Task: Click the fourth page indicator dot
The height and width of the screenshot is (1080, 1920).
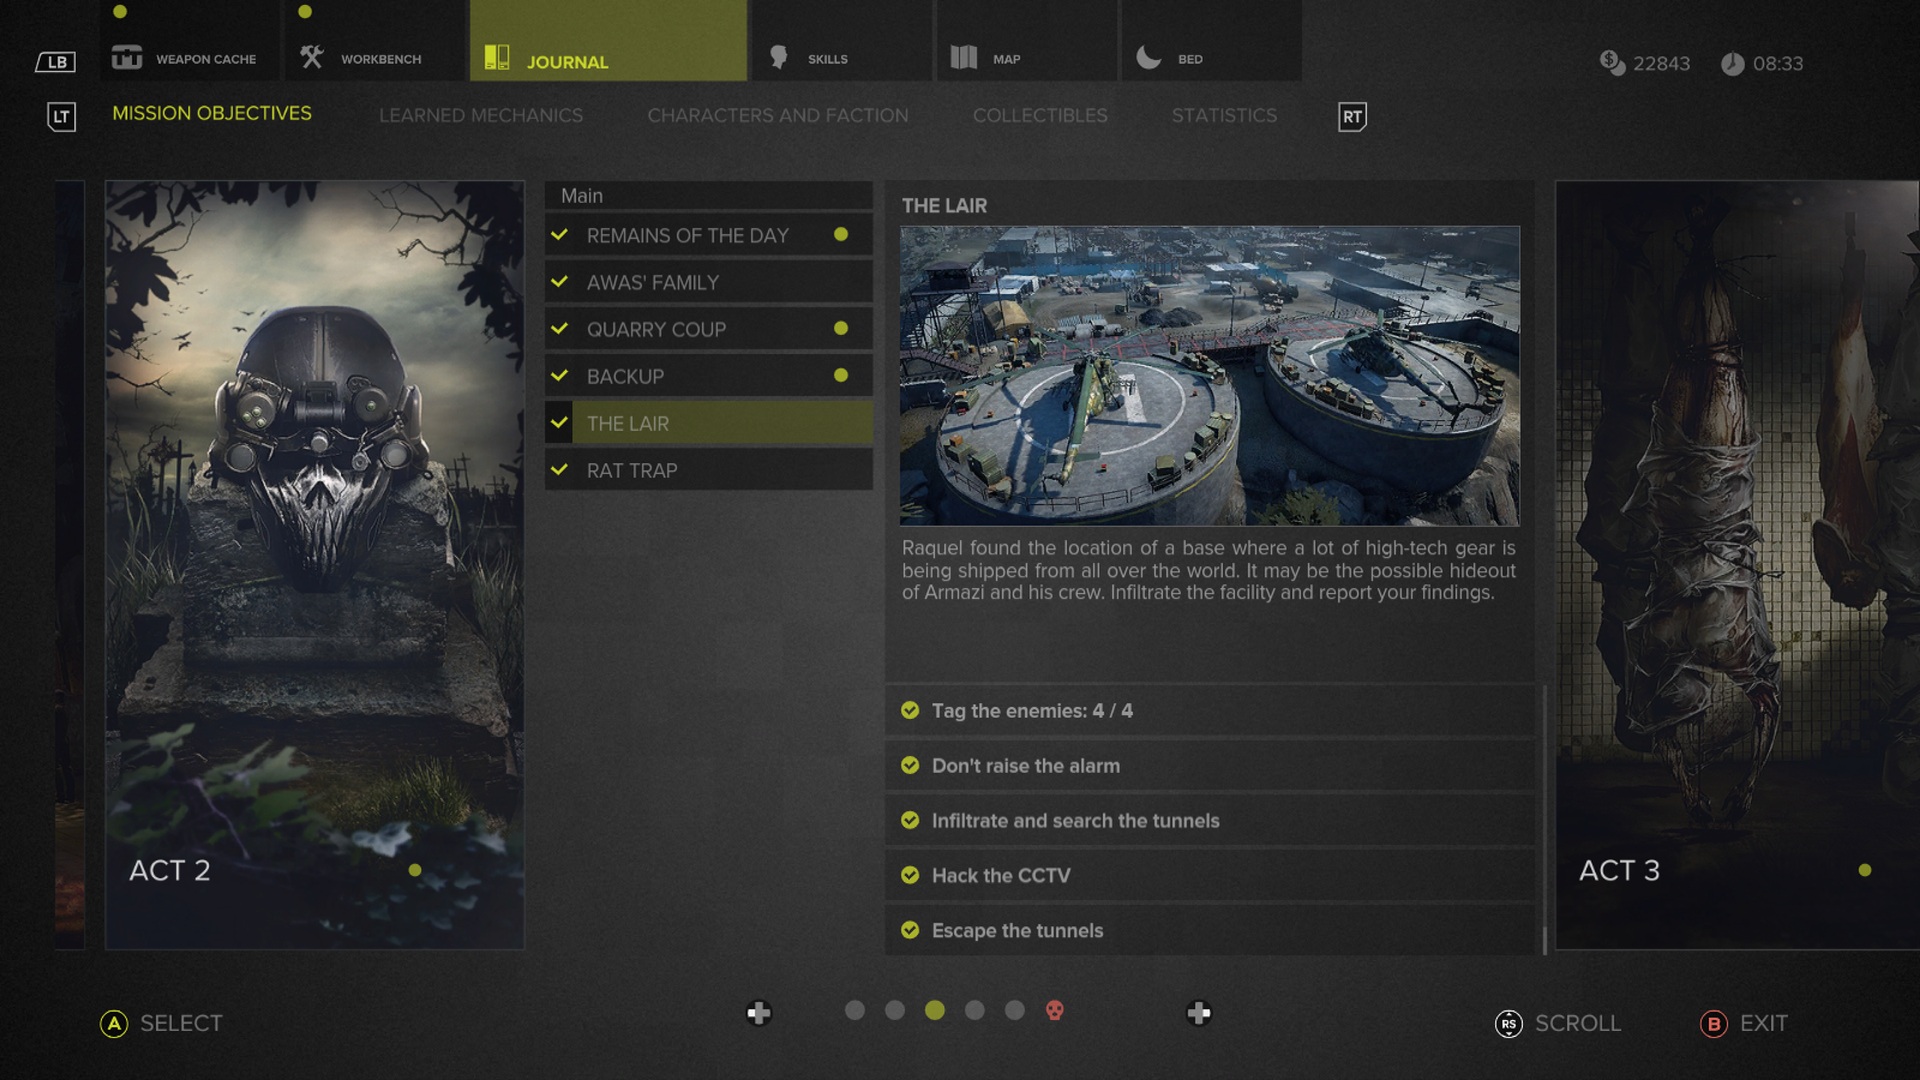Action: 975,1010
